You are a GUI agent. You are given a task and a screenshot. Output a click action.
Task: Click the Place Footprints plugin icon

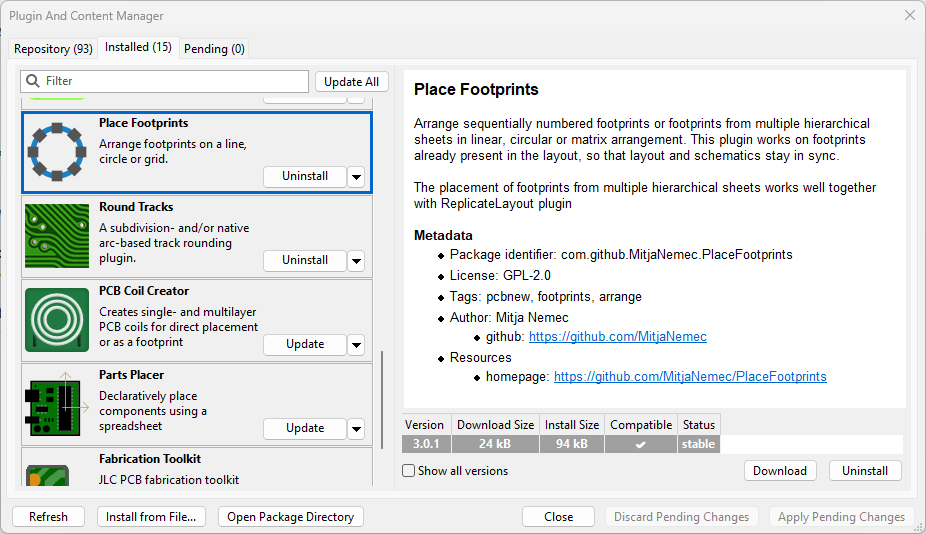click(x=58, y=152)
